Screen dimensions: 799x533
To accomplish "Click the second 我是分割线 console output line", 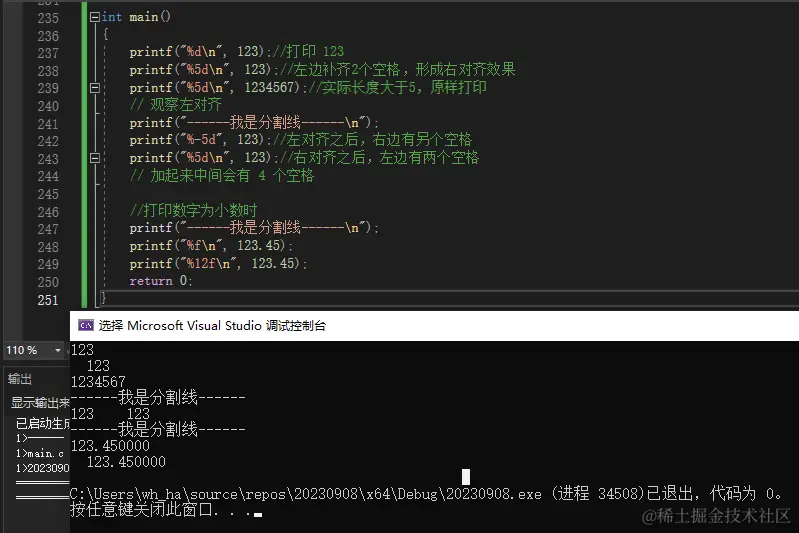I will pos(158,429).
